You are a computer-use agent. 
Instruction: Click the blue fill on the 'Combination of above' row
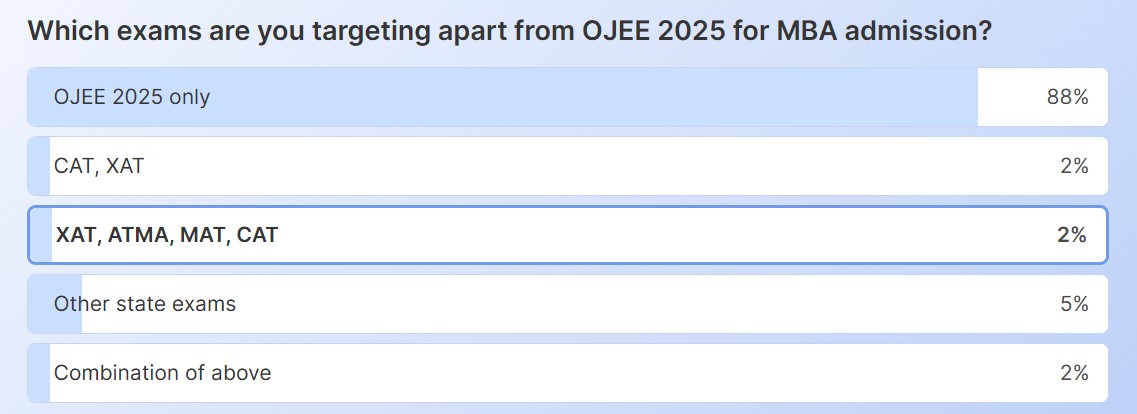(39, 373)
